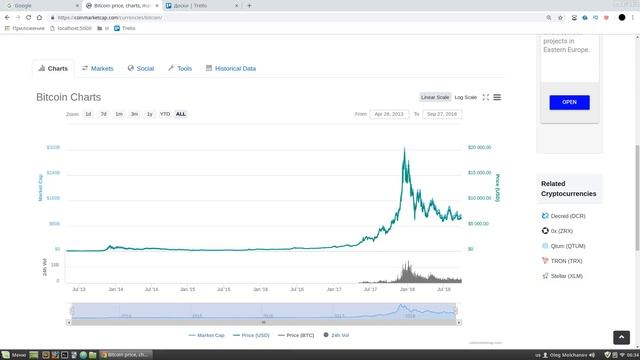Click the Stellar (XLM) coin icon

(x=545, y=276)
